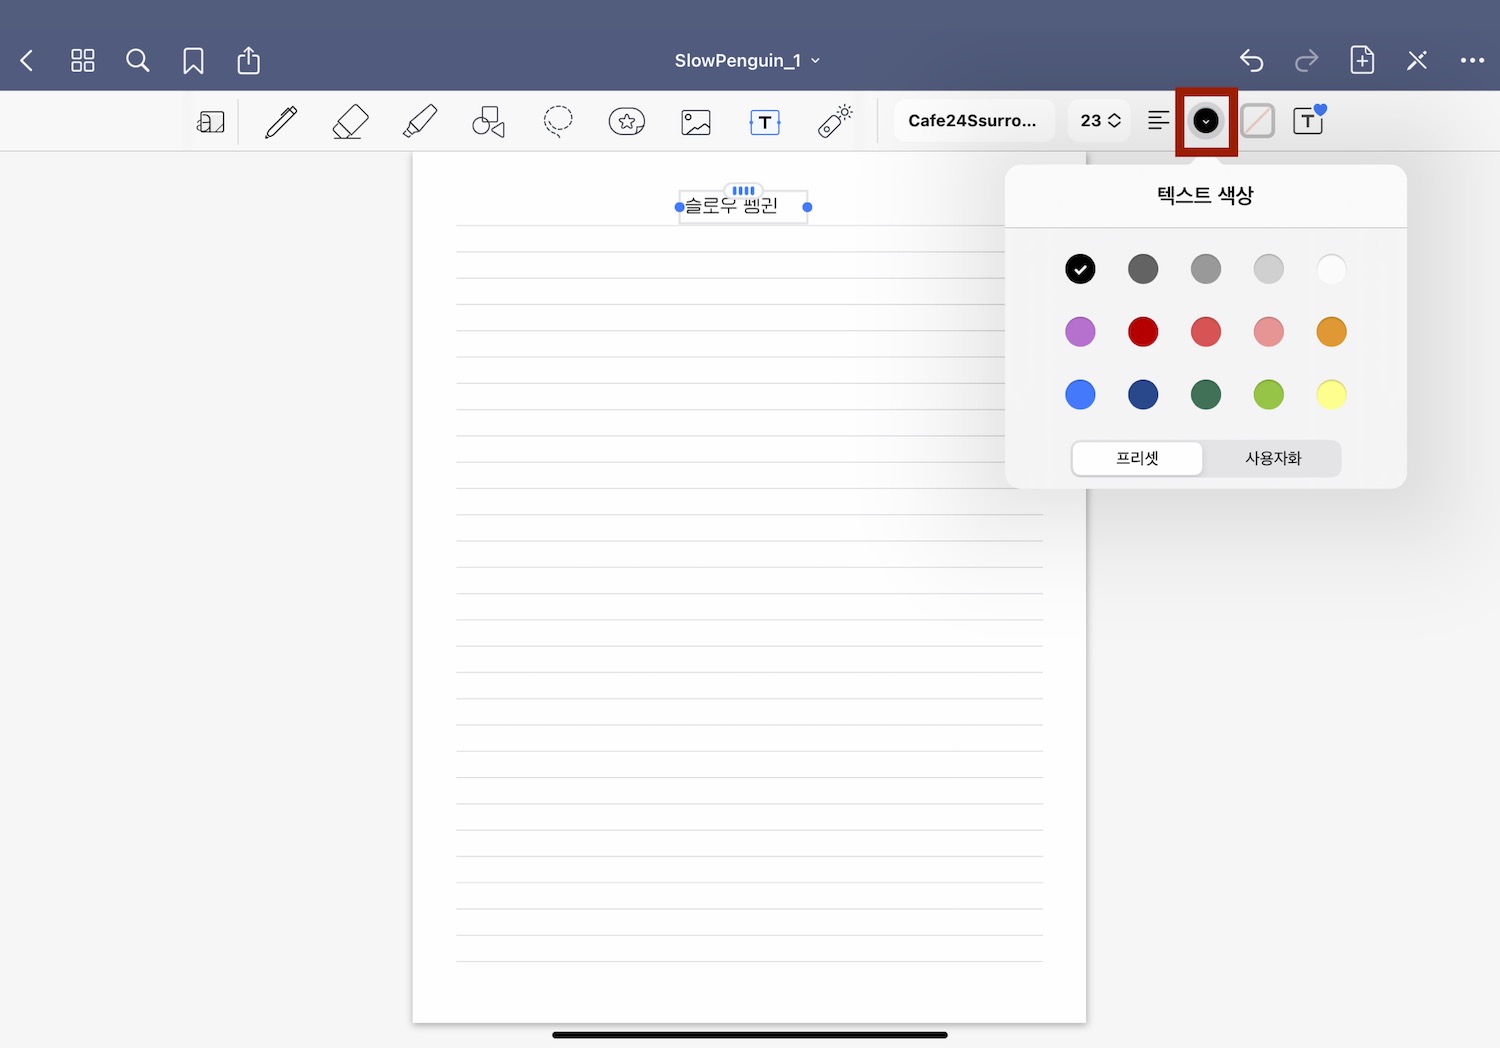Open the page thumbnails grid view
This screenshot has width=1500, height=1048.
pos(83,61)
